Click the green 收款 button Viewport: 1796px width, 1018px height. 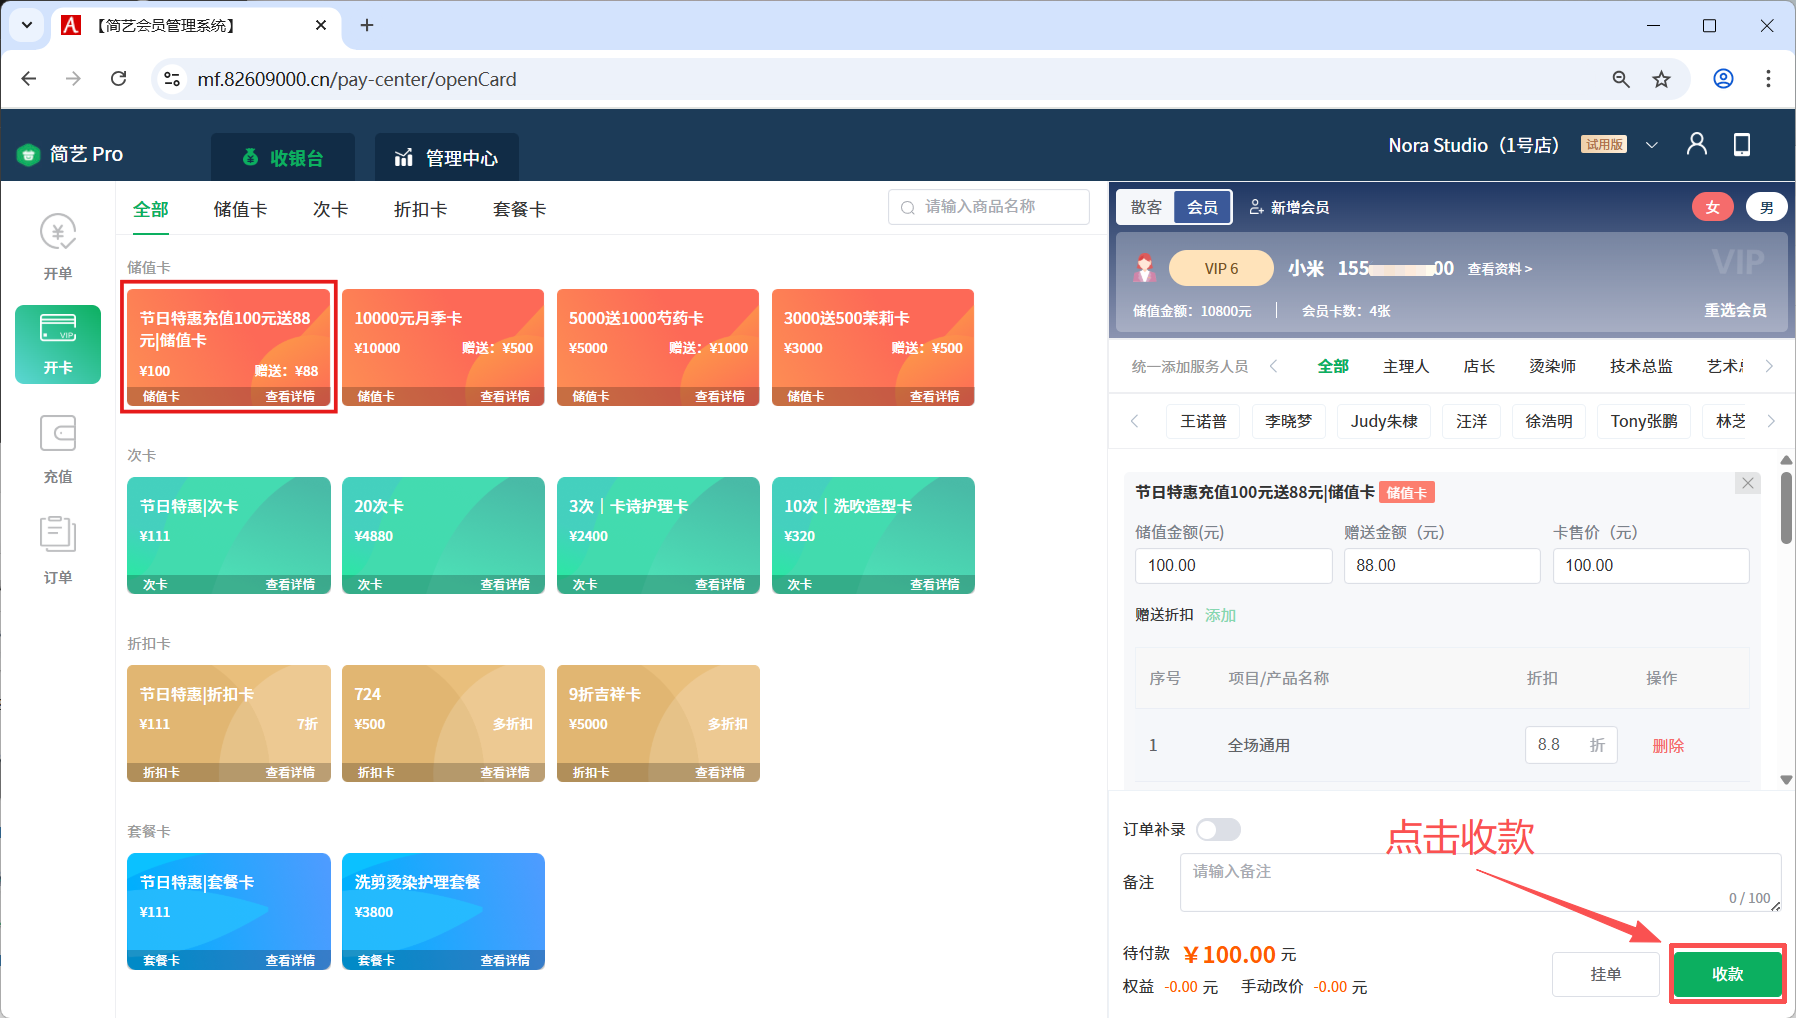(1727, 974)
